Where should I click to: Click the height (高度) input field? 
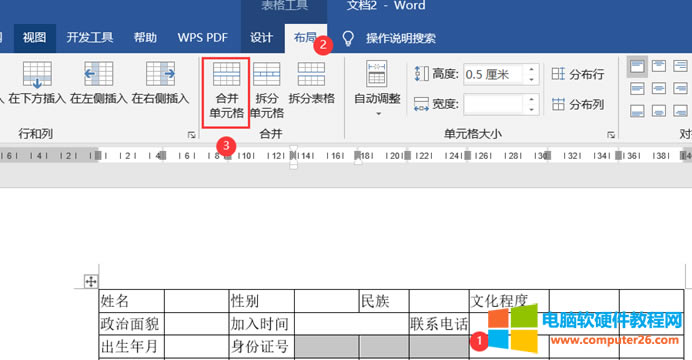click(x=493, y=74)
